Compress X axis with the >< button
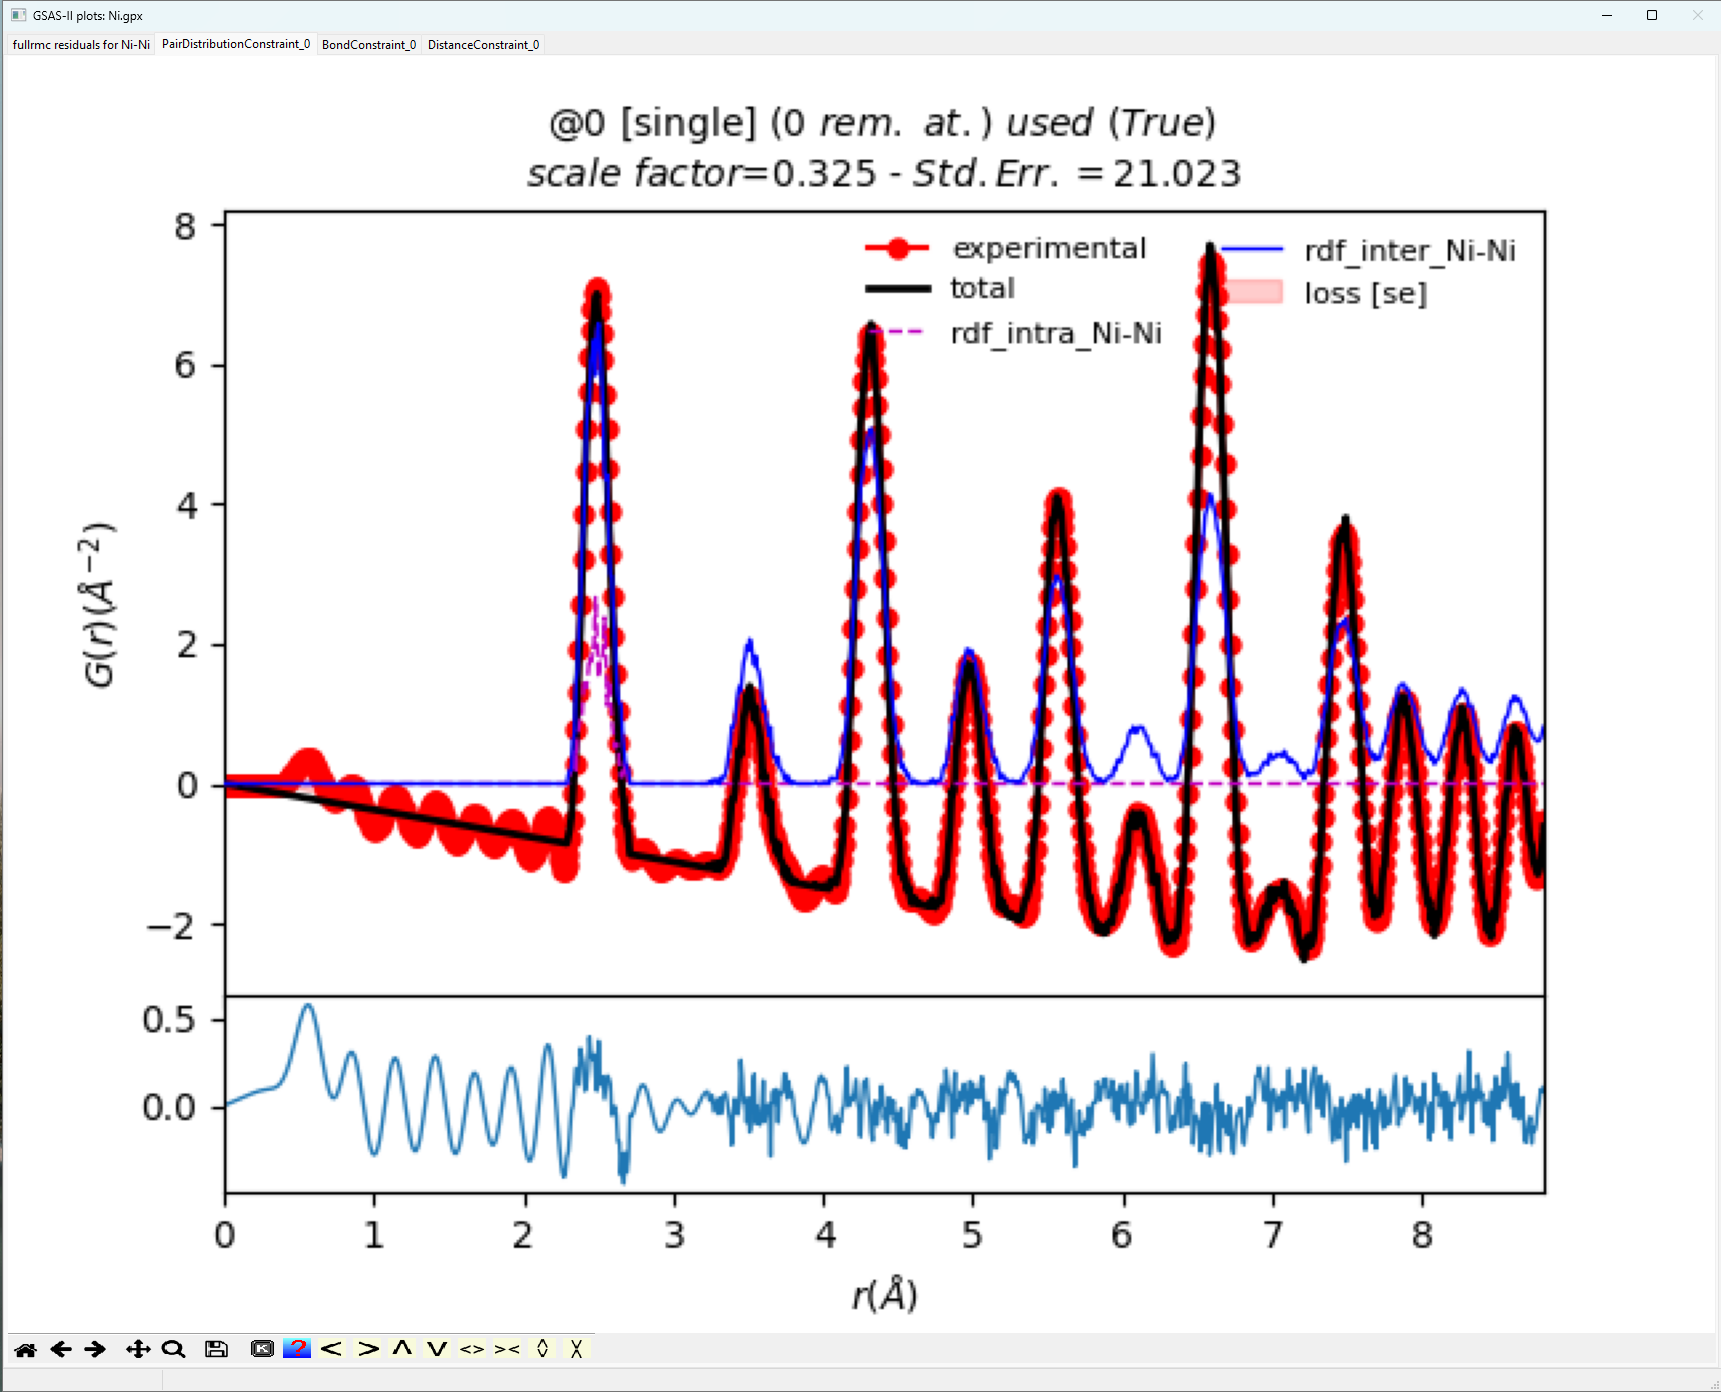 point(507,1348)
